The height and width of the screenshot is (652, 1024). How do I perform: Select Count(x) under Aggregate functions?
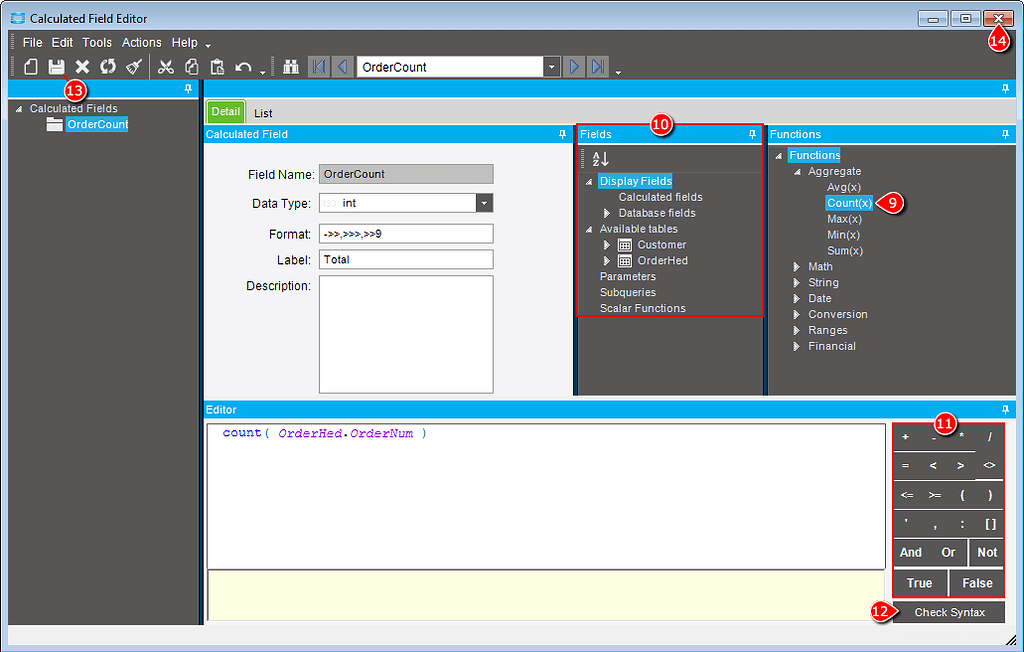[849, 202]
